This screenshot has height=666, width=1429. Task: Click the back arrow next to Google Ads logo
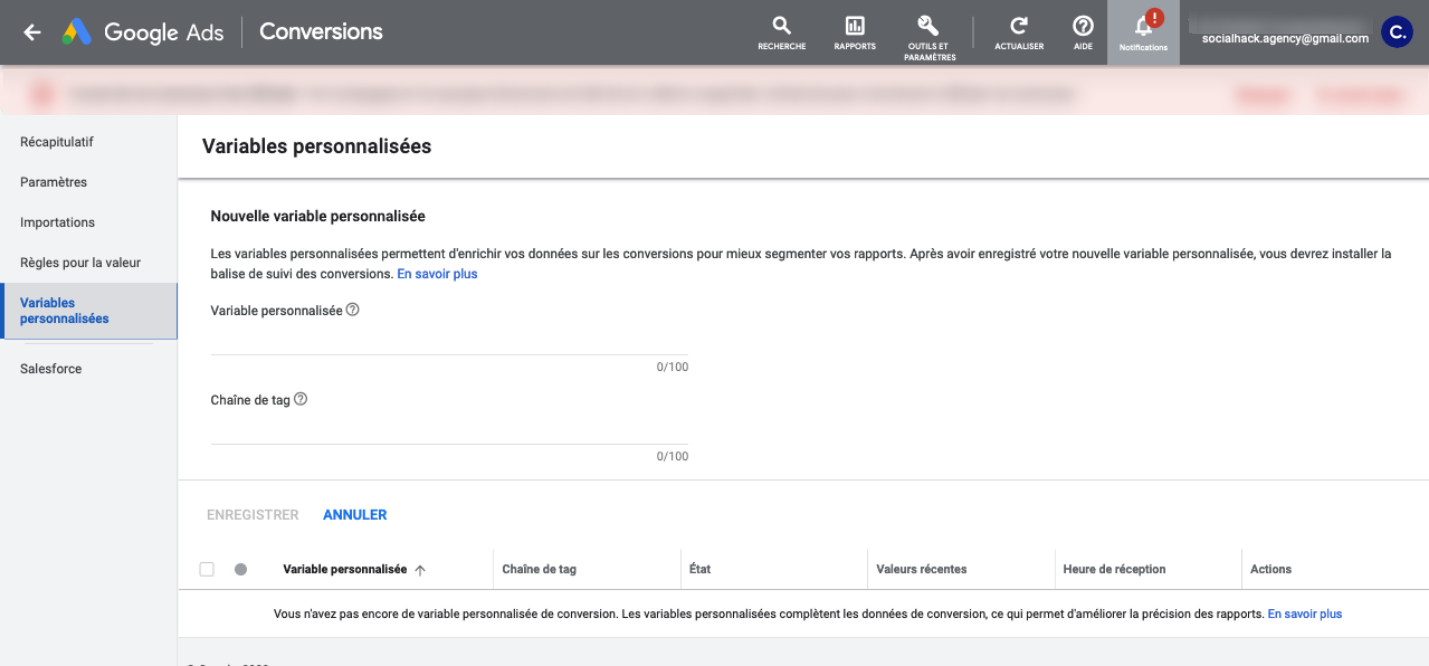(x=31, y=31)
